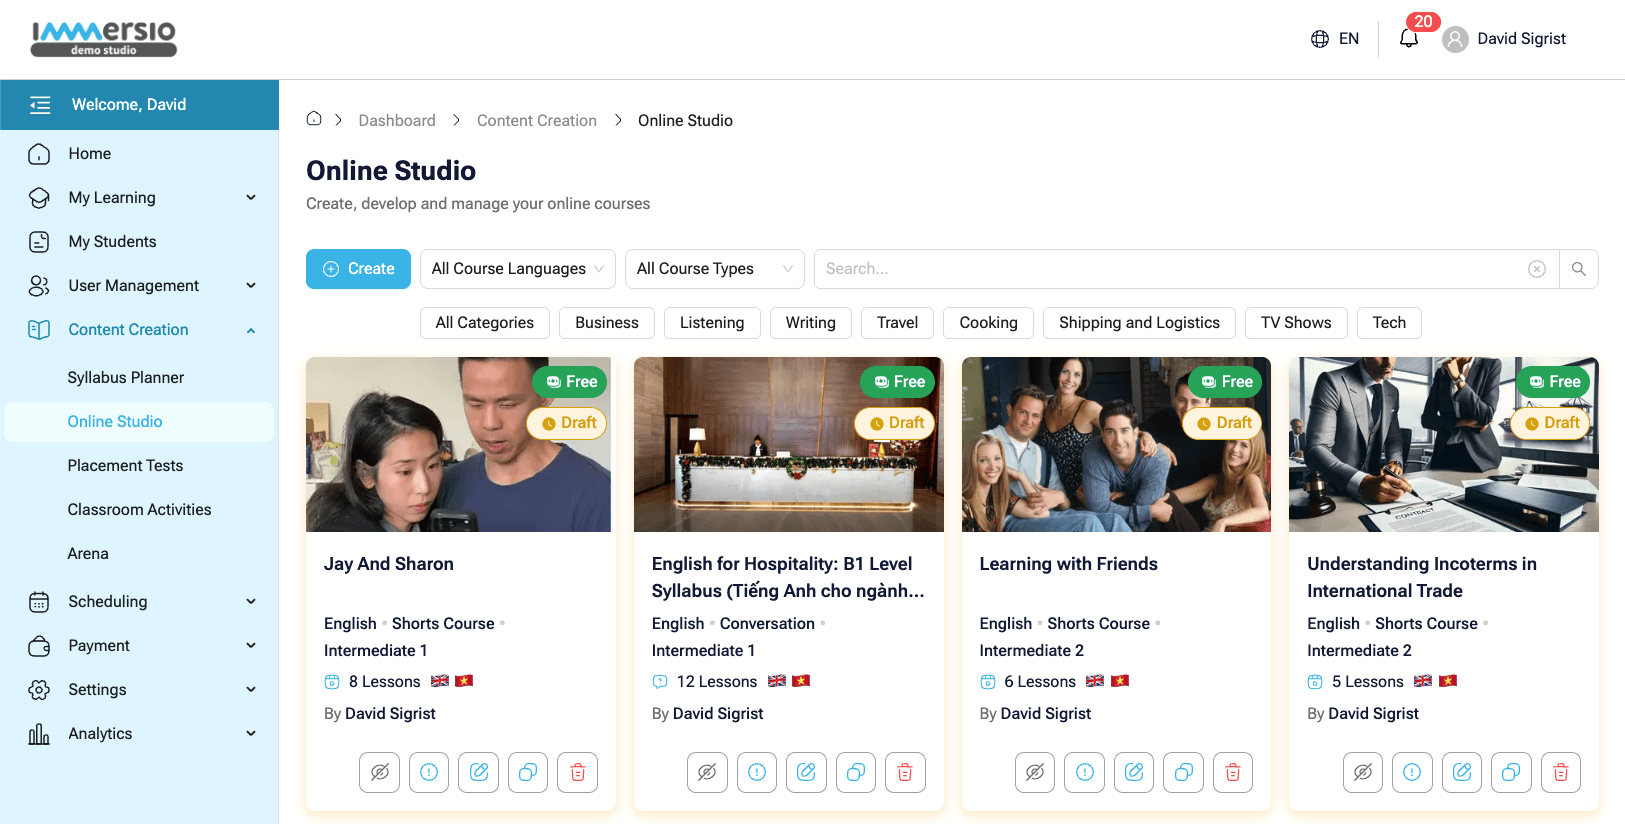Delete the Jay And Sharon course
The width and height of the screenshot is (1625, 824).
[577, 772]
